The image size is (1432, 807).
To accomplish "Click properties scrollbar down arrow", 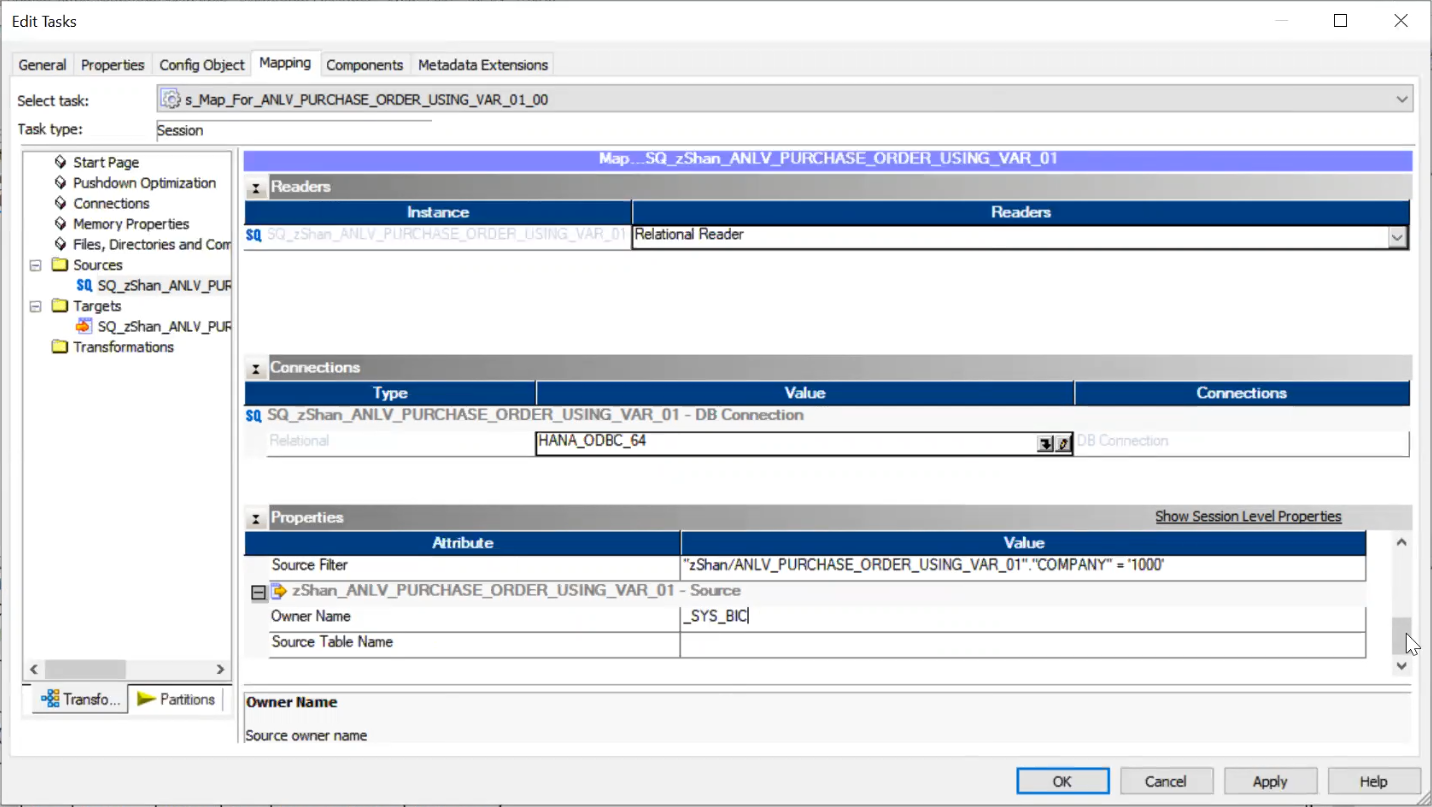I will (1402, 666).
